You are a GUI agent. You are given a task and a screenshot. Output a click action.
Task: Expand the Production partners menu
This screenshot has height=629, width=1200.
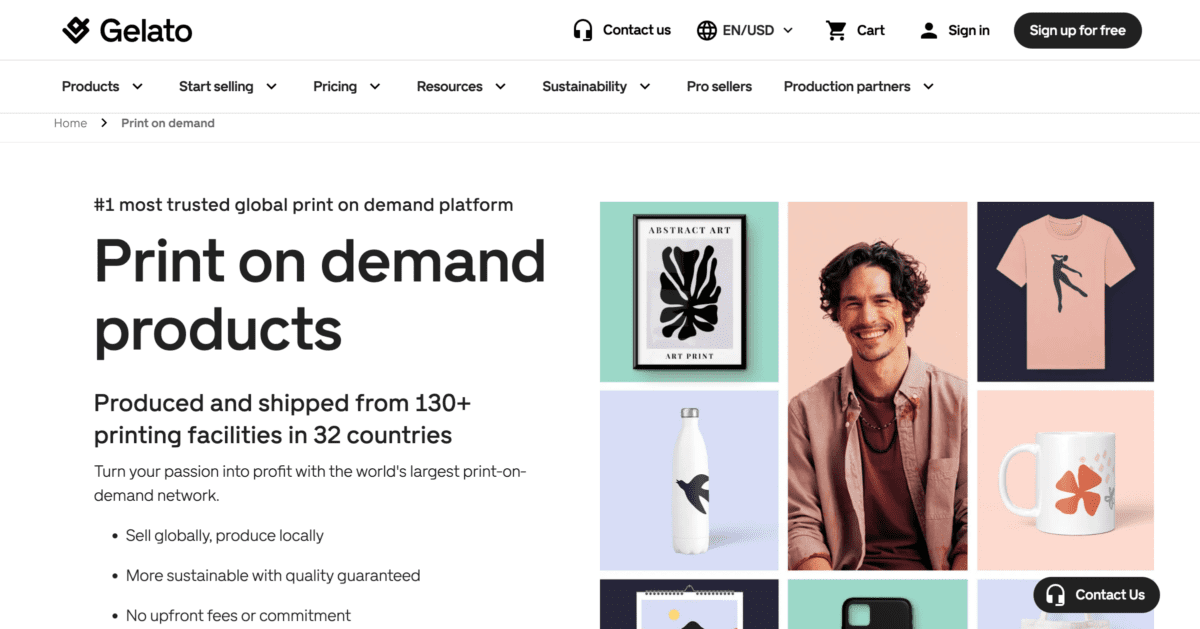click(859, 86)
